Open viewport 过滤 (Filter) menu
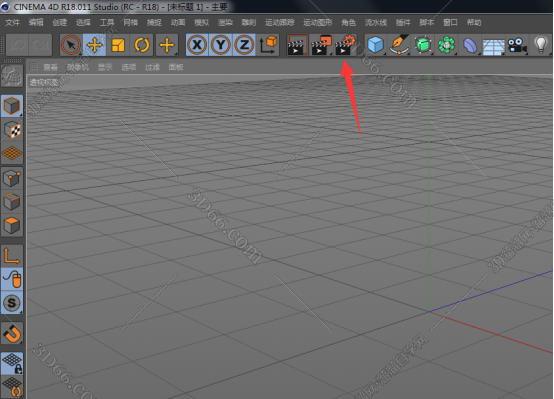This screenshot has width=554, height=399. click(x=152, y=67)
